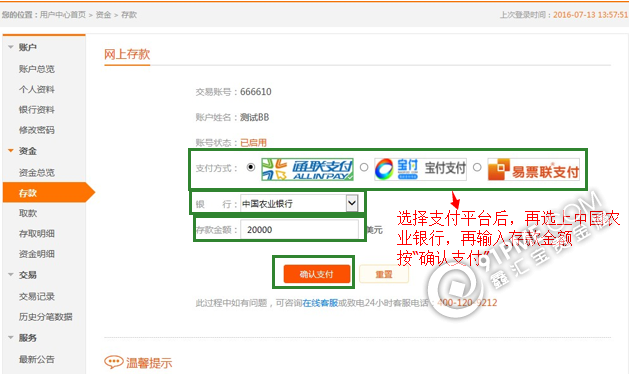
Task: Click the 存款金额 amount input field
Action: (299, 230)
